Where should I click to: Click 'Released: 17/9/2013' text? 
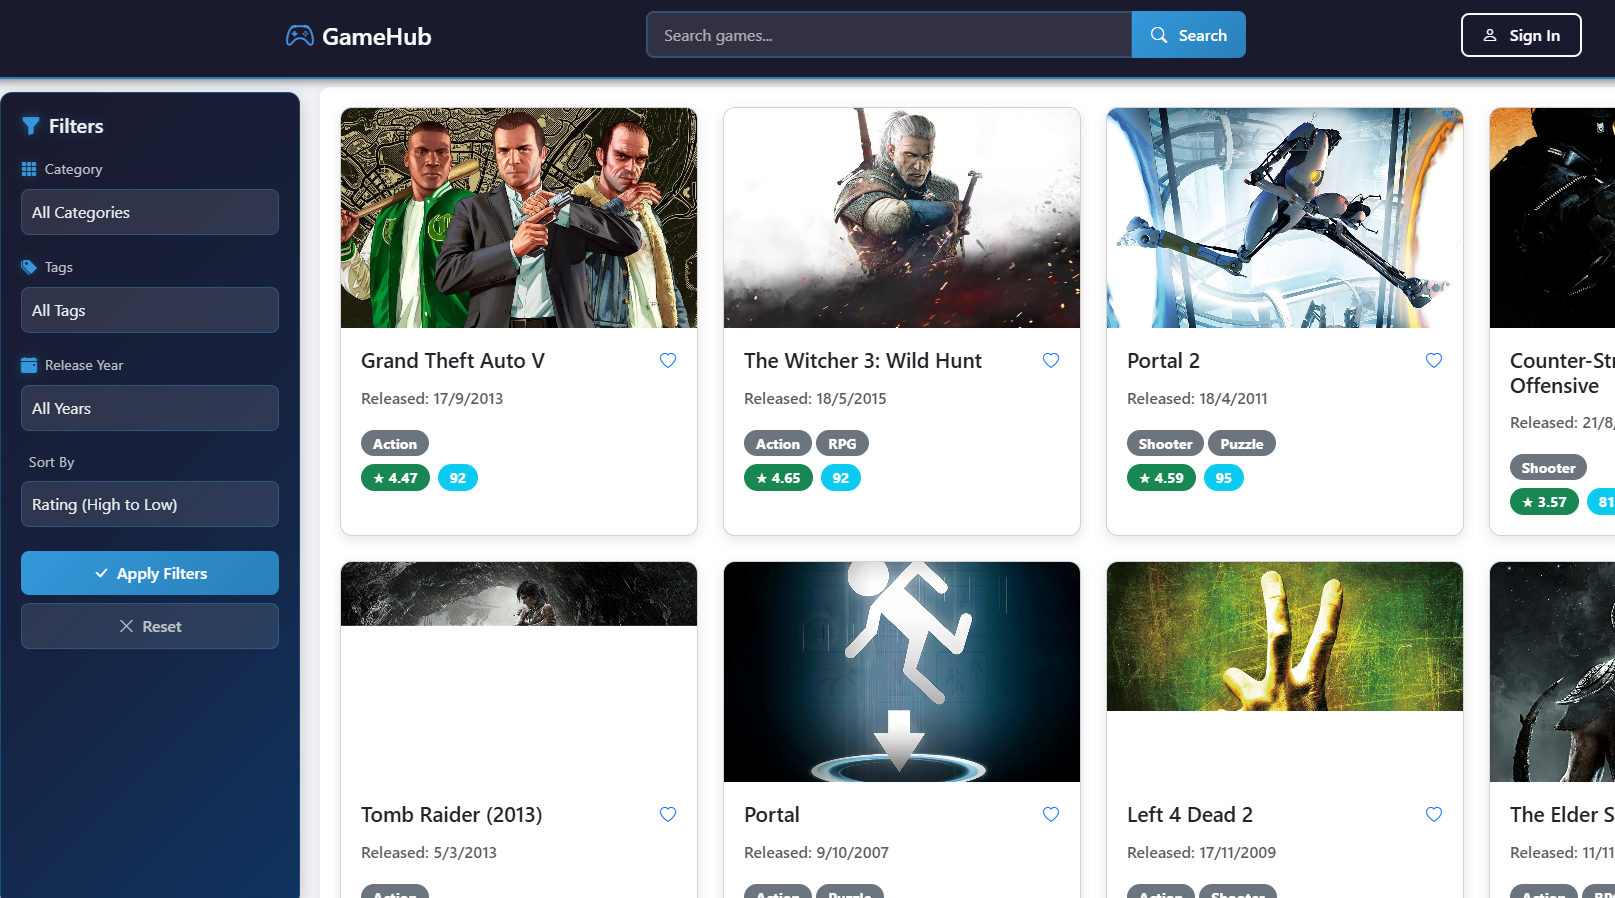click(432, 399)
